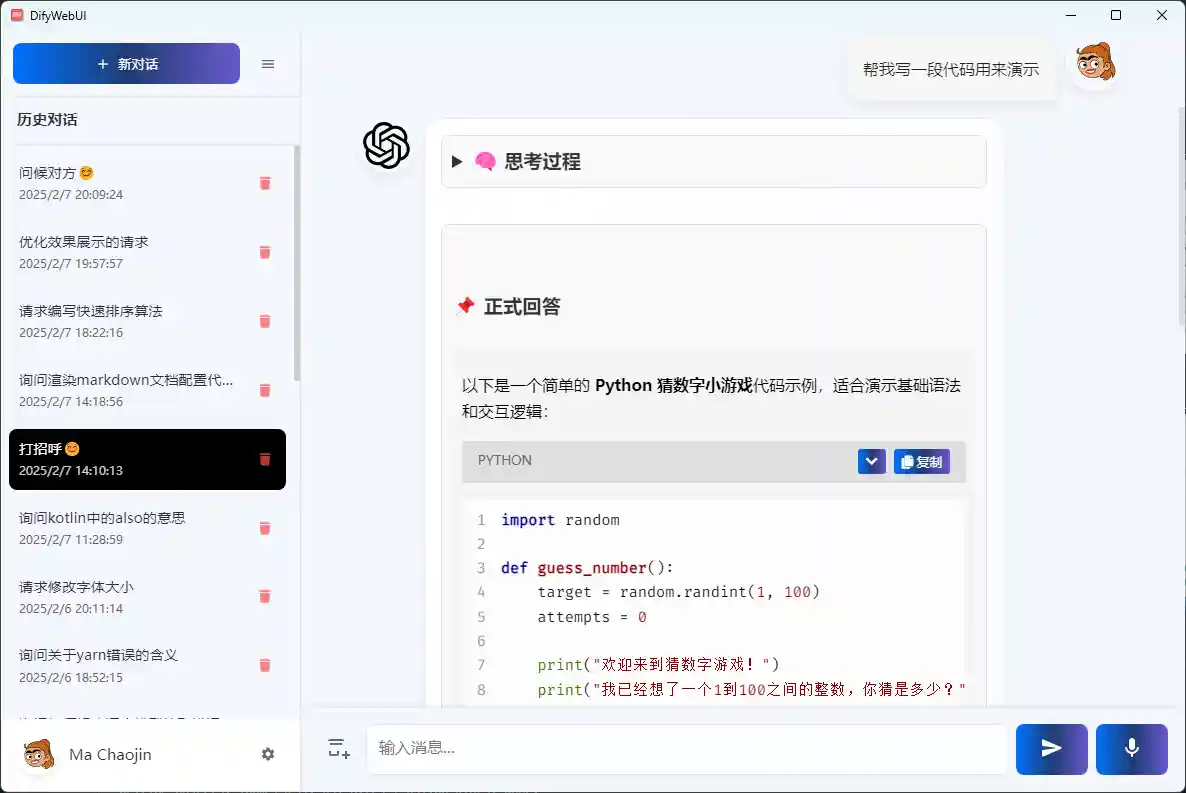Screen dimensions: 1186x793
Task: Copy code with the 复制 button
Action: [x=921, y=461]
